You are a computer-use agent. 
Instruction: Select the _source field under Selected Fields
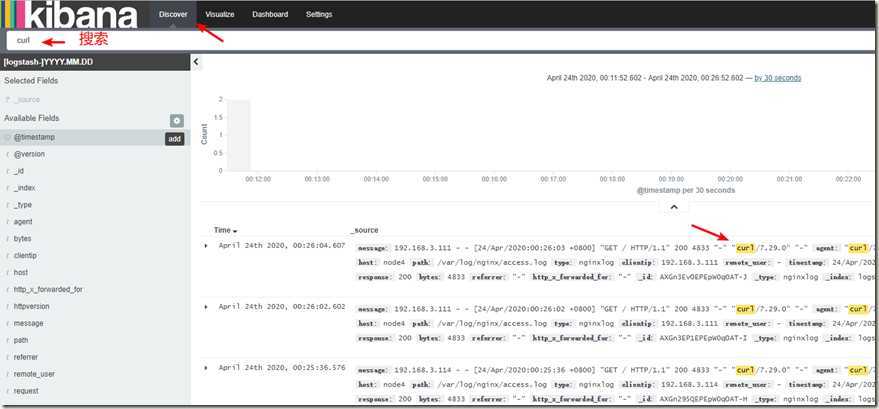point(27,99)
